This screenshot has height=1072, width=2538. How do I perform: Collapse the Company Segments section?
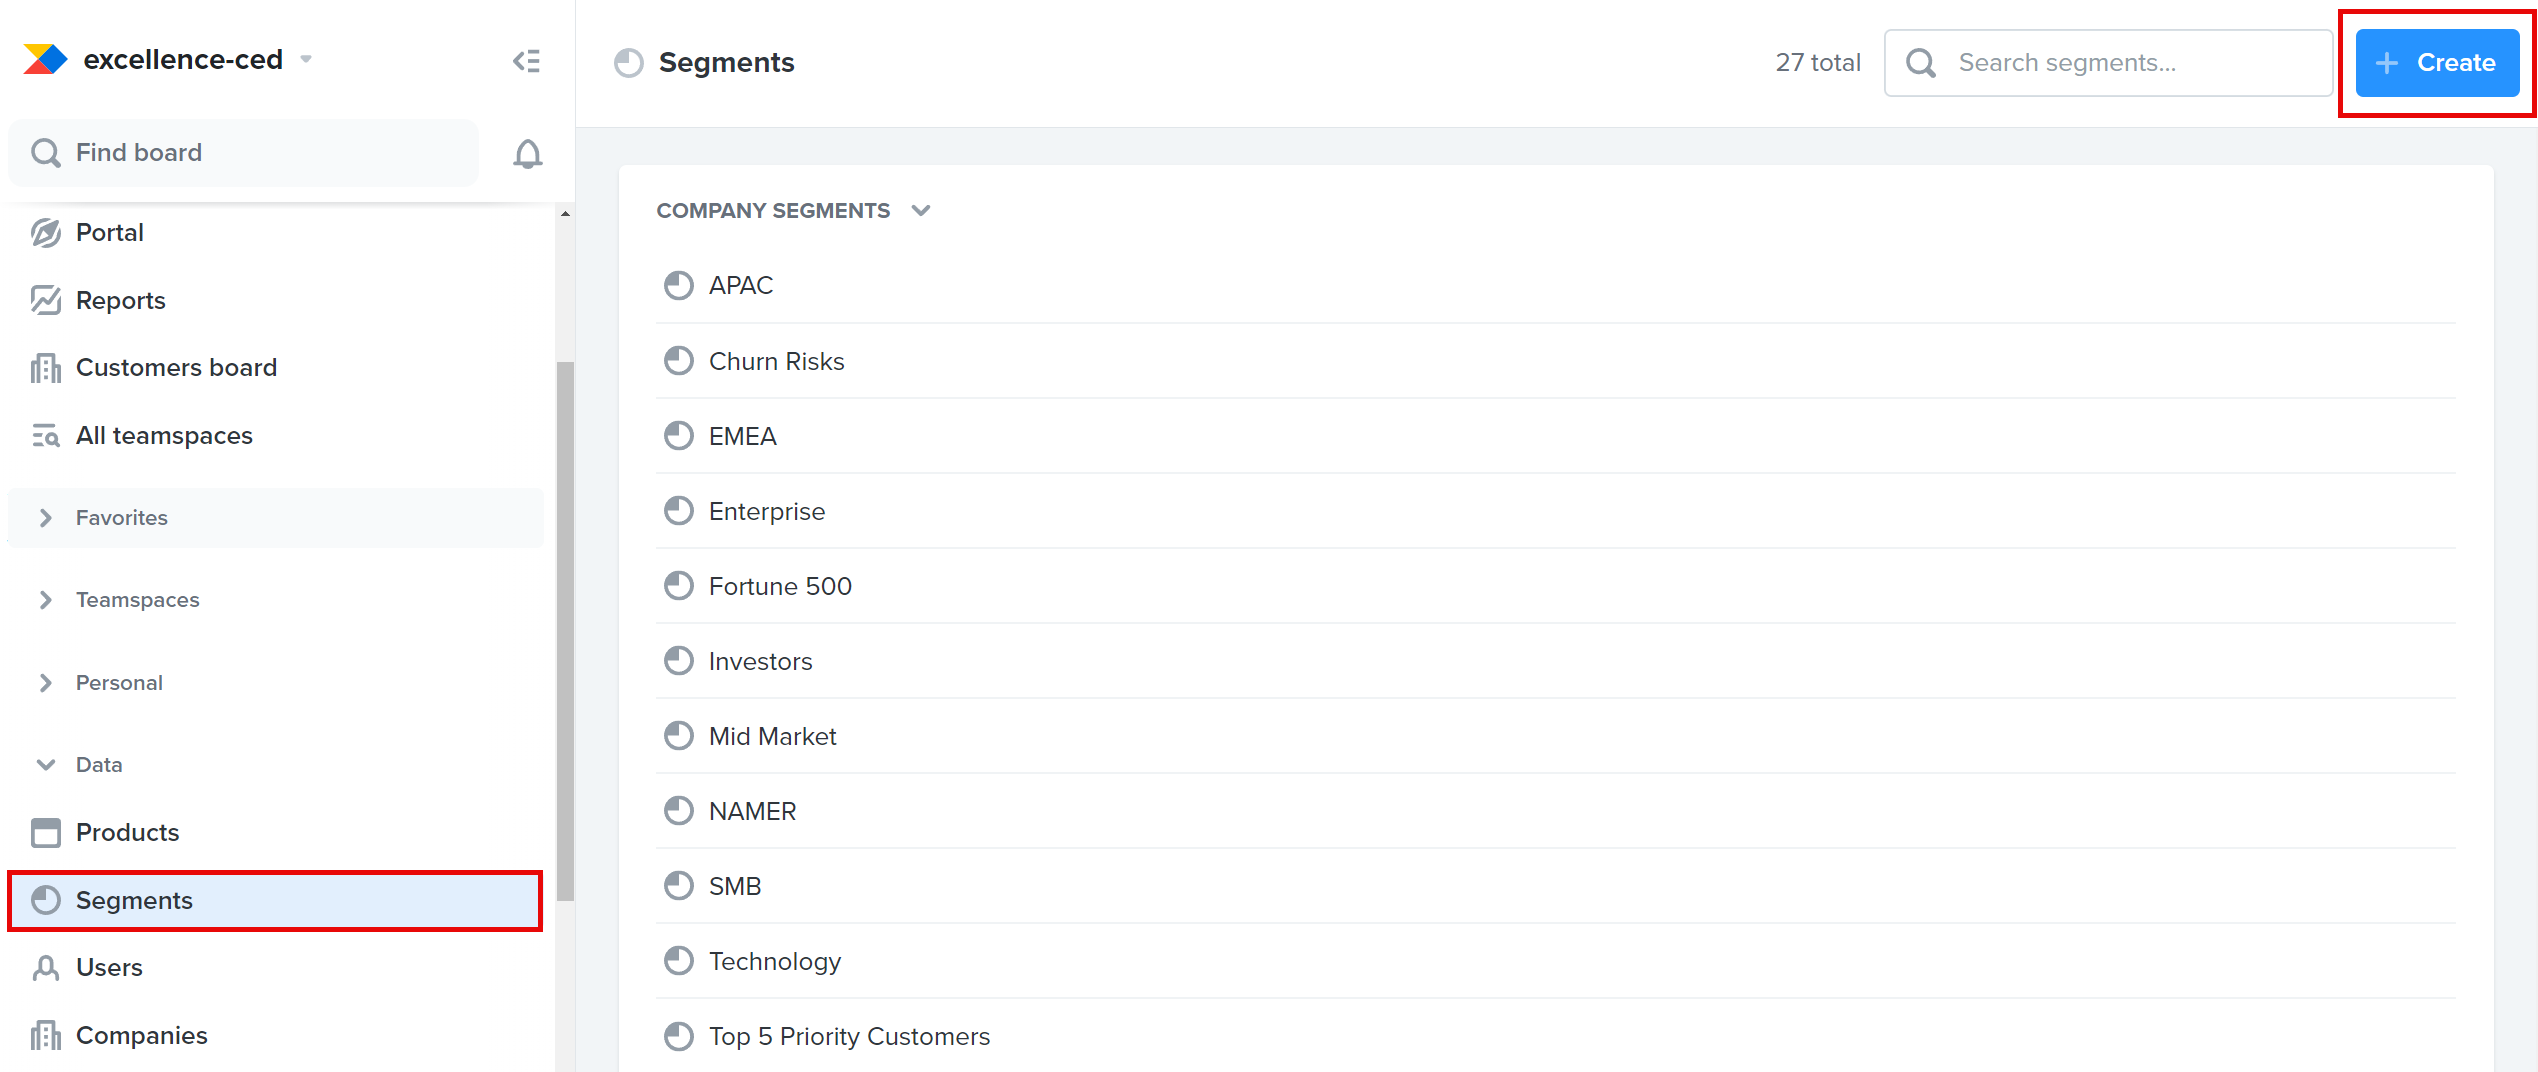pyautogui.click(x=921, y=210)
